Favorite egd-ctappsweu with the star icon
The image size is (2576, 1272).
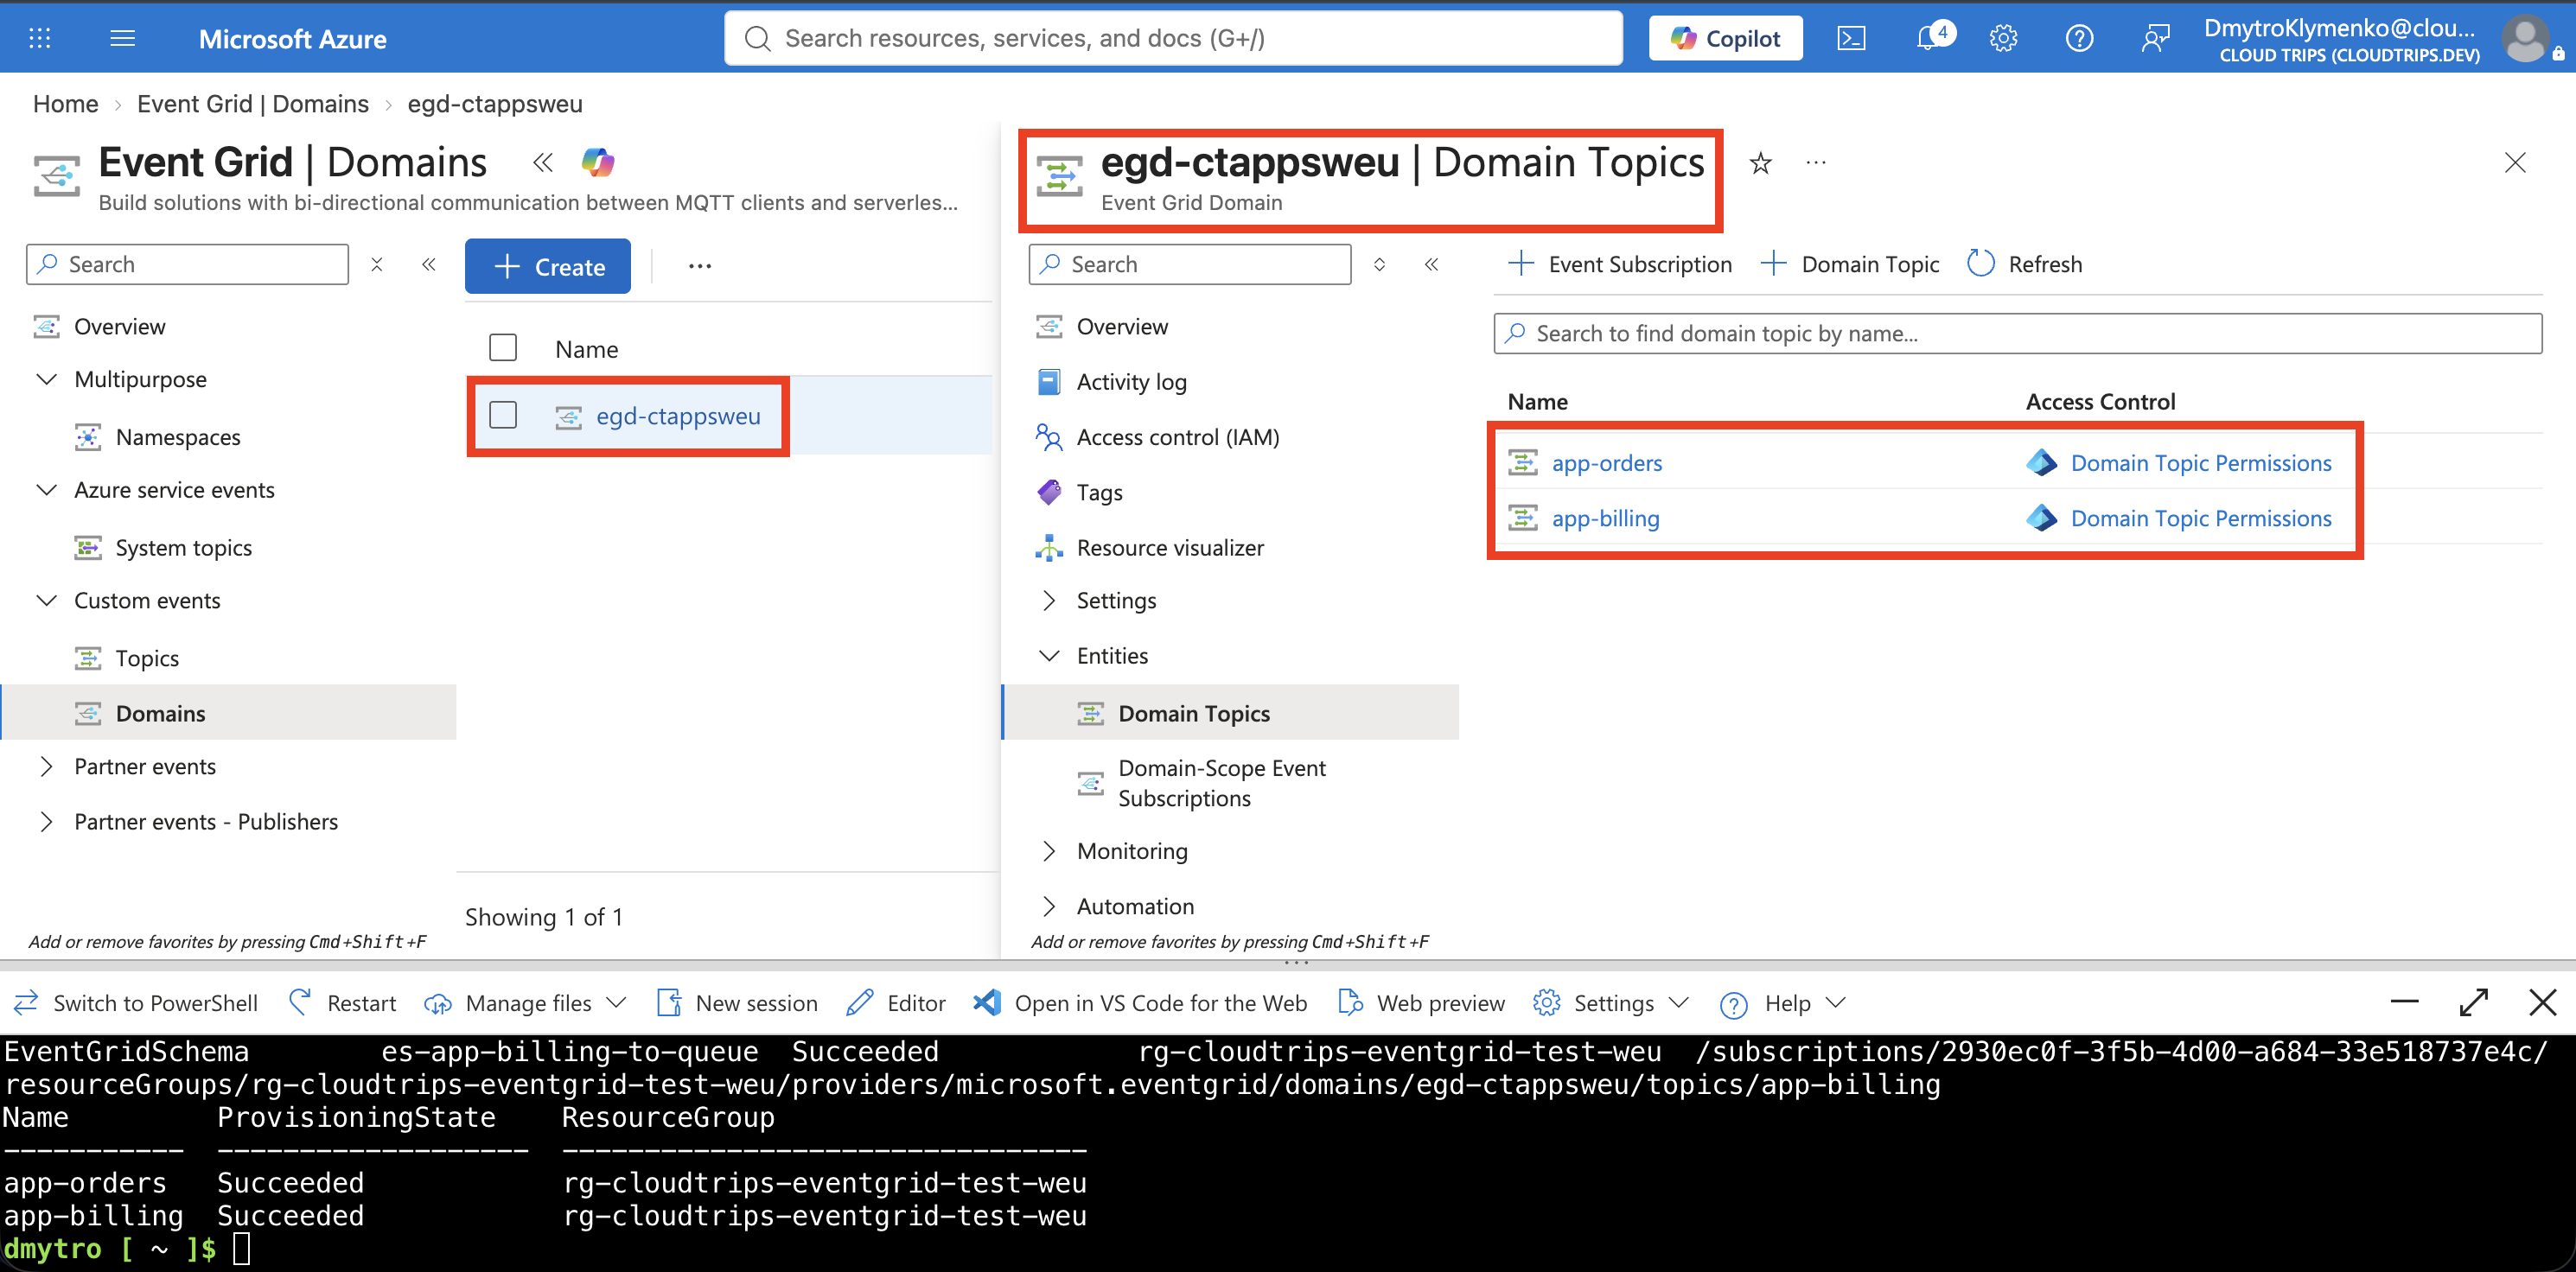[x=1760, y=163]
